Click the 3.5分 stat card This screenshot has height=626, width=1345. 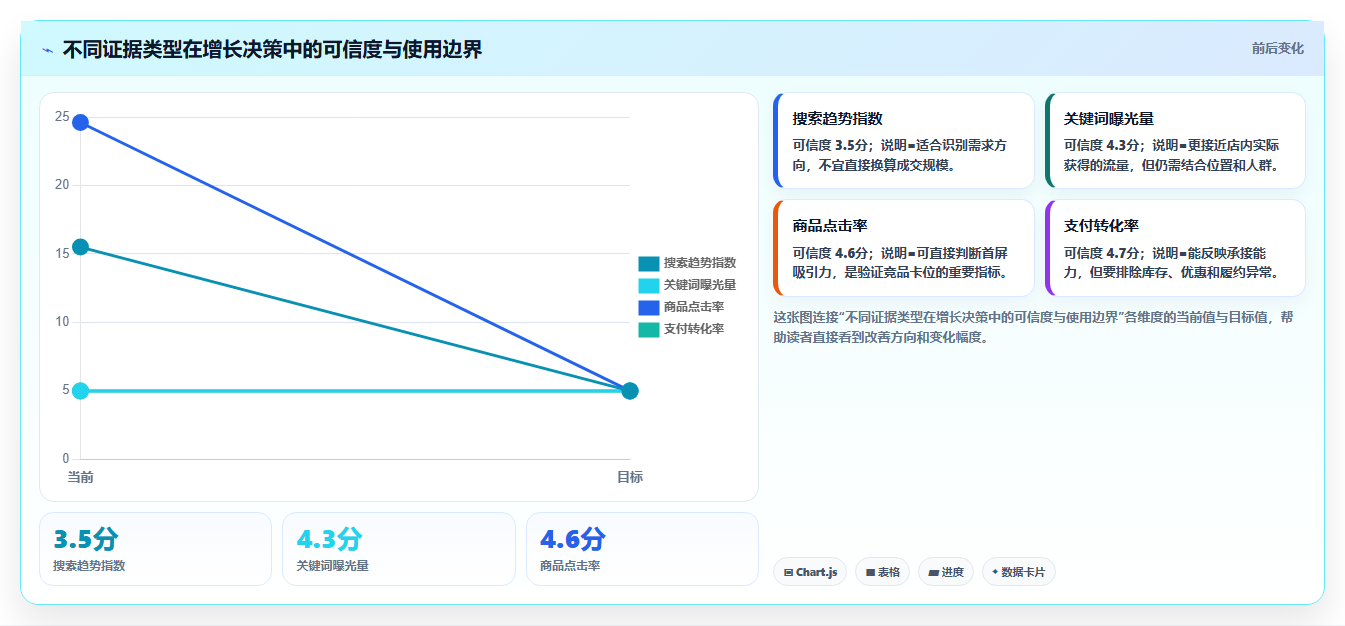[x=155, y=549]
